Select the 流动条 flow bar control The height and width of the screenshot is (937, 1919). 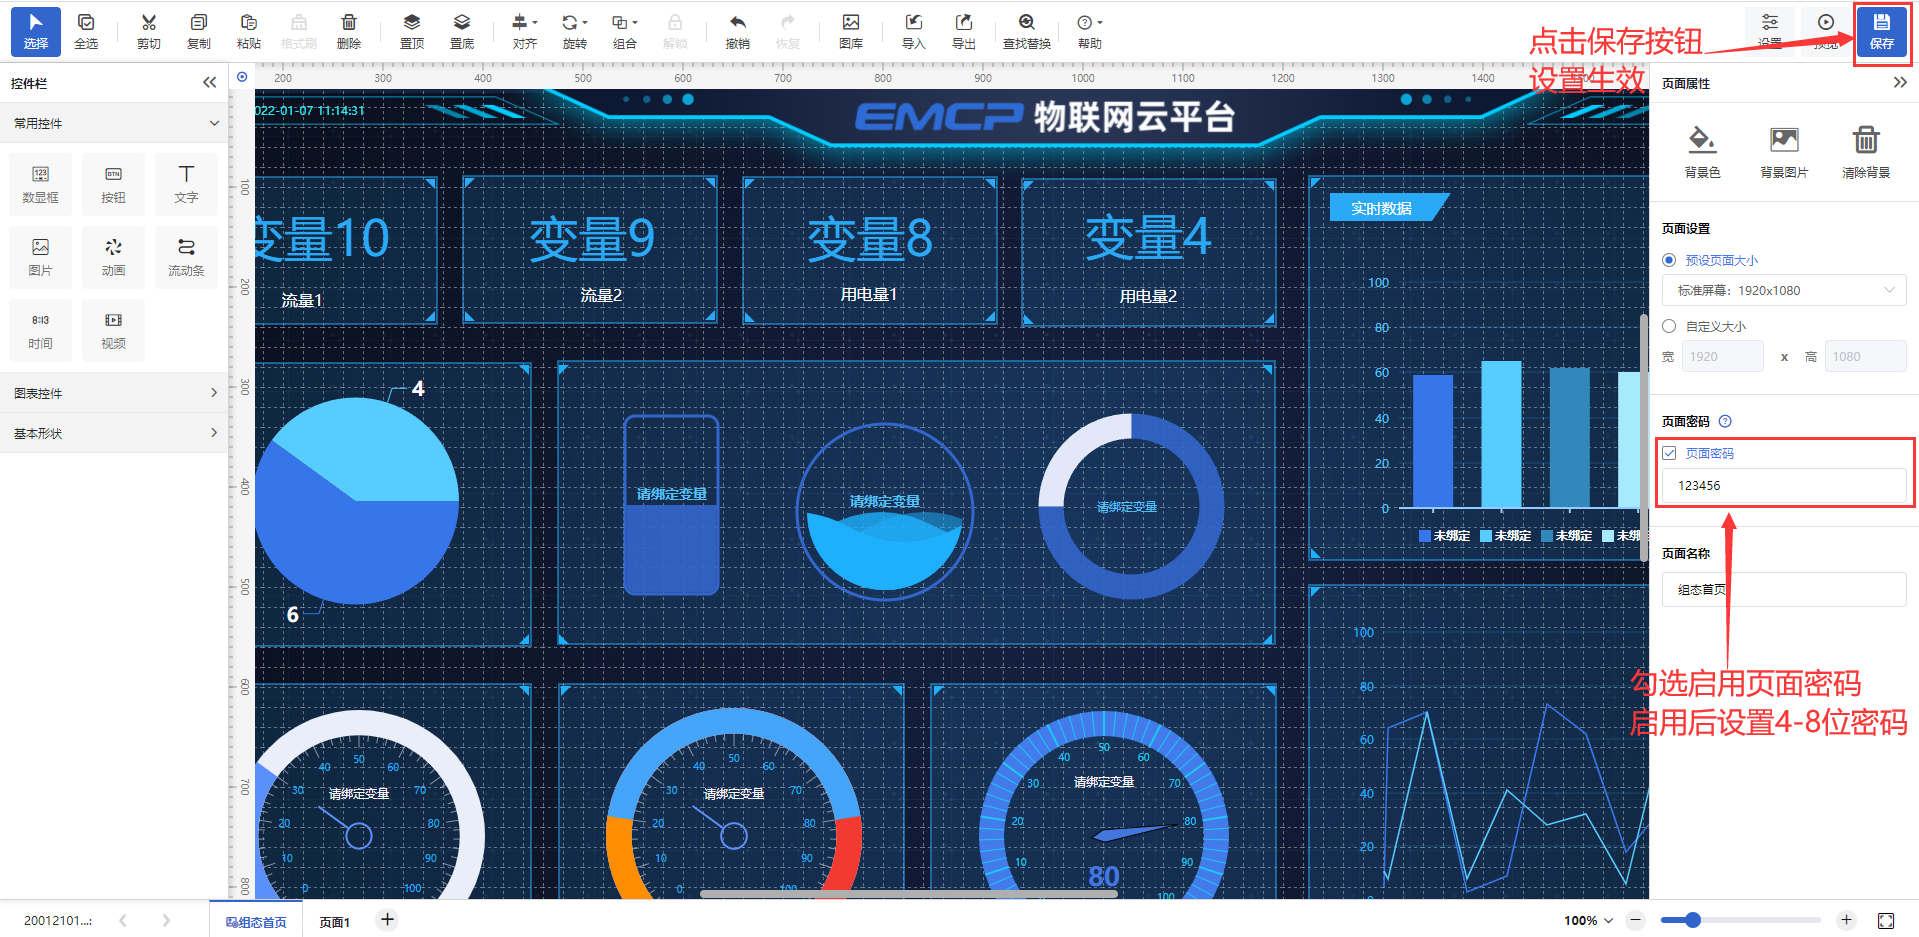click(x=186, y=257)
